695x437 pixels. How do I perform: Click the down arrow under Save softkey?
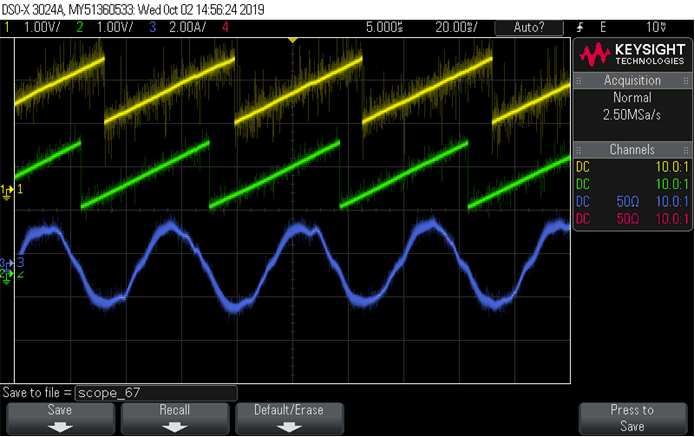pyautogui.click(x=62, y=426)
